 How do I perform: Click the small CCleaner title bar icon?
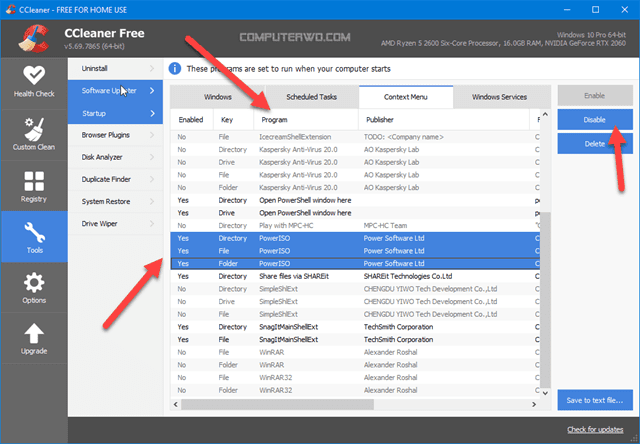tap(11, 9)
